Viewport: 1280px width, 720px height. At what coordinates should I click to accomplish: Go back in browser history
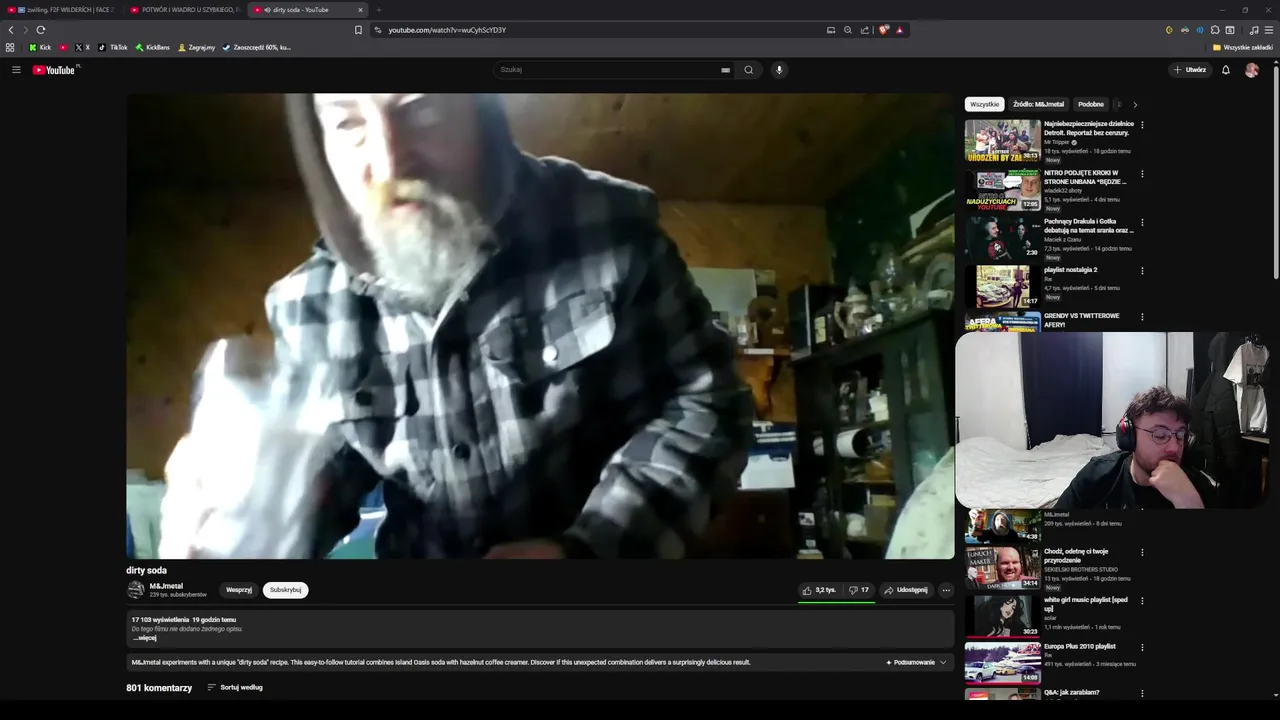pyautogui.click(x=11, y=30)
